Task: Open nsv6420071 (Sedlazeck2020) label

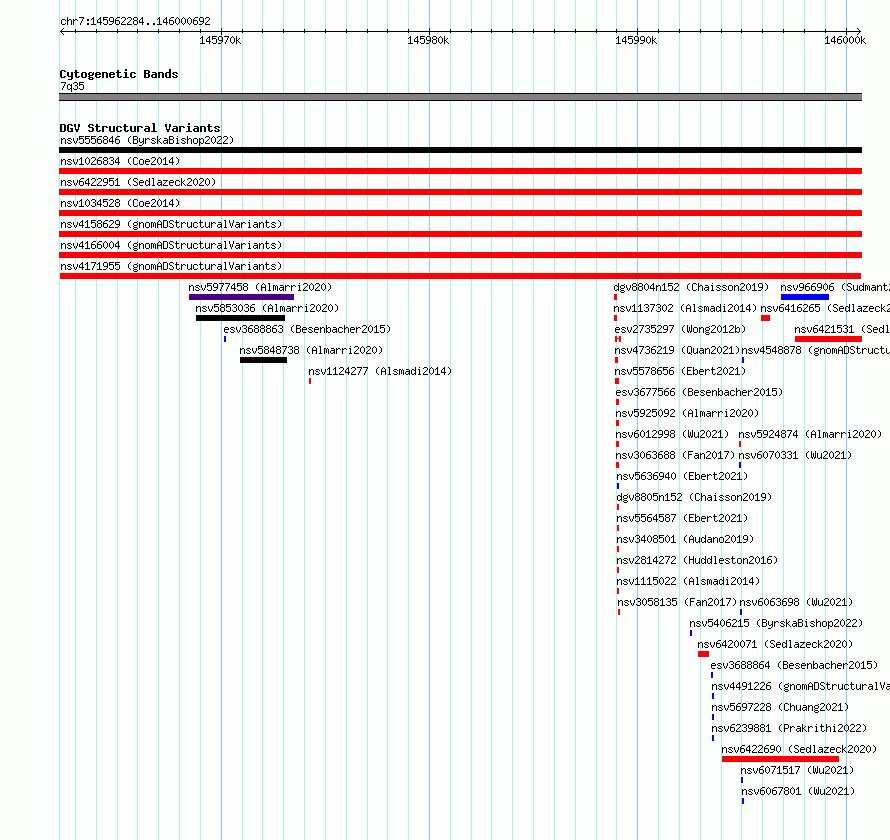Action: point(775,644)
